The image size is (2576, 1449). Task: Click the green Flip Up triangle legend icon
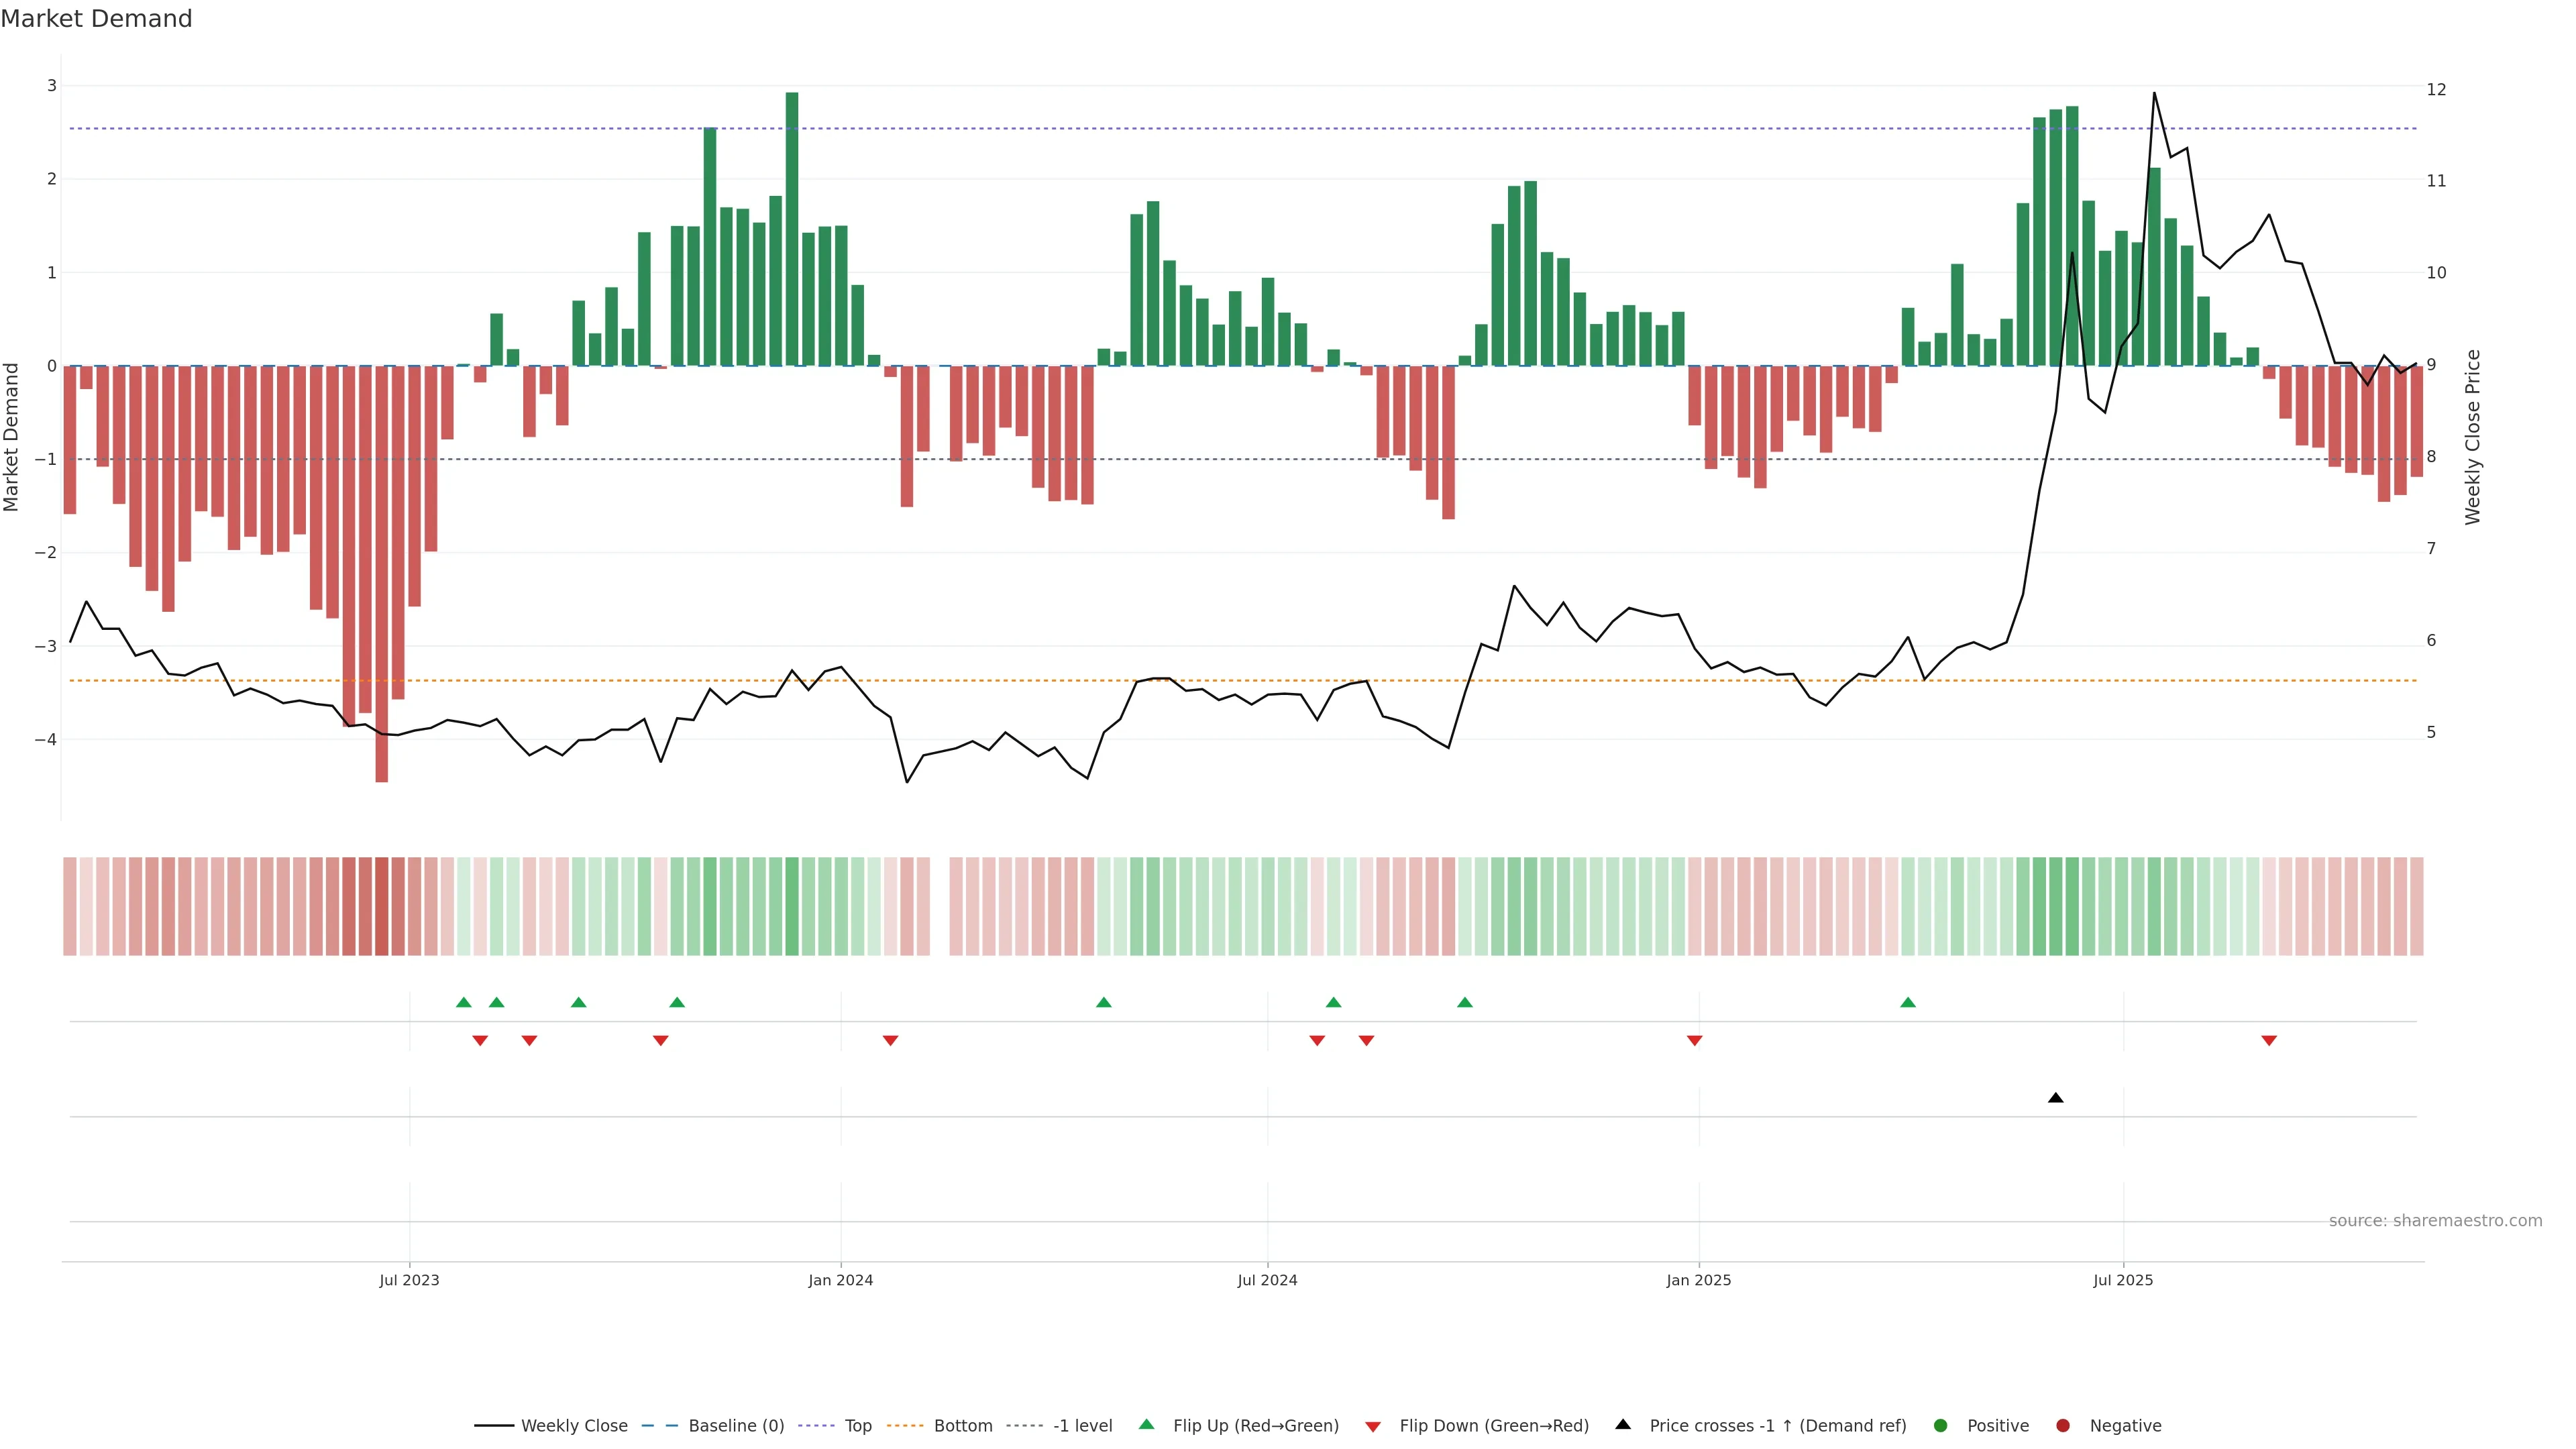pos(1146,1424)
